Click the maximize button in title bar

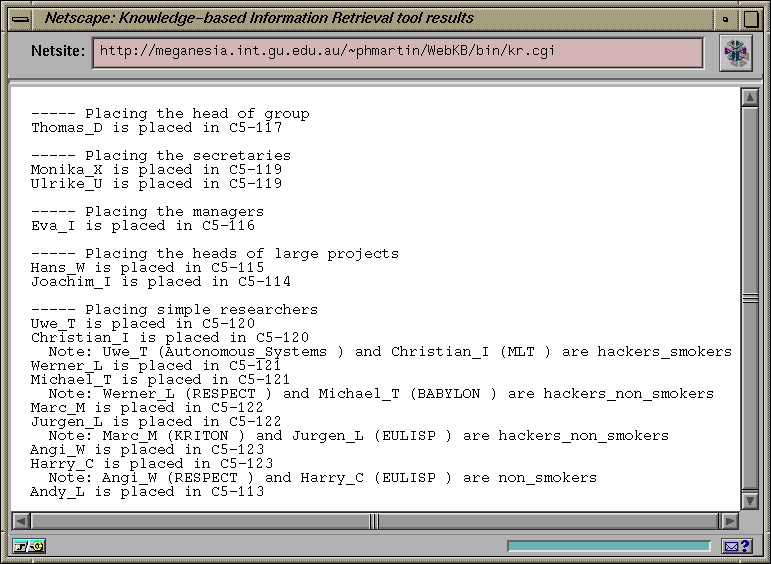749,18
